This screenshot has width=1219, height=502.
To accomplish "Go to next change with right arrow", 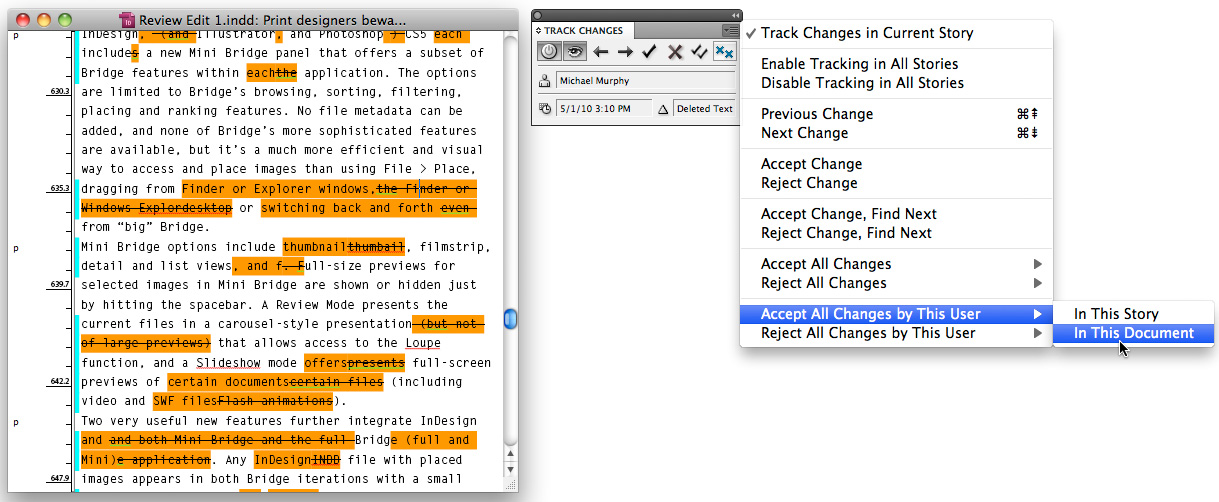I will (625, 52).
